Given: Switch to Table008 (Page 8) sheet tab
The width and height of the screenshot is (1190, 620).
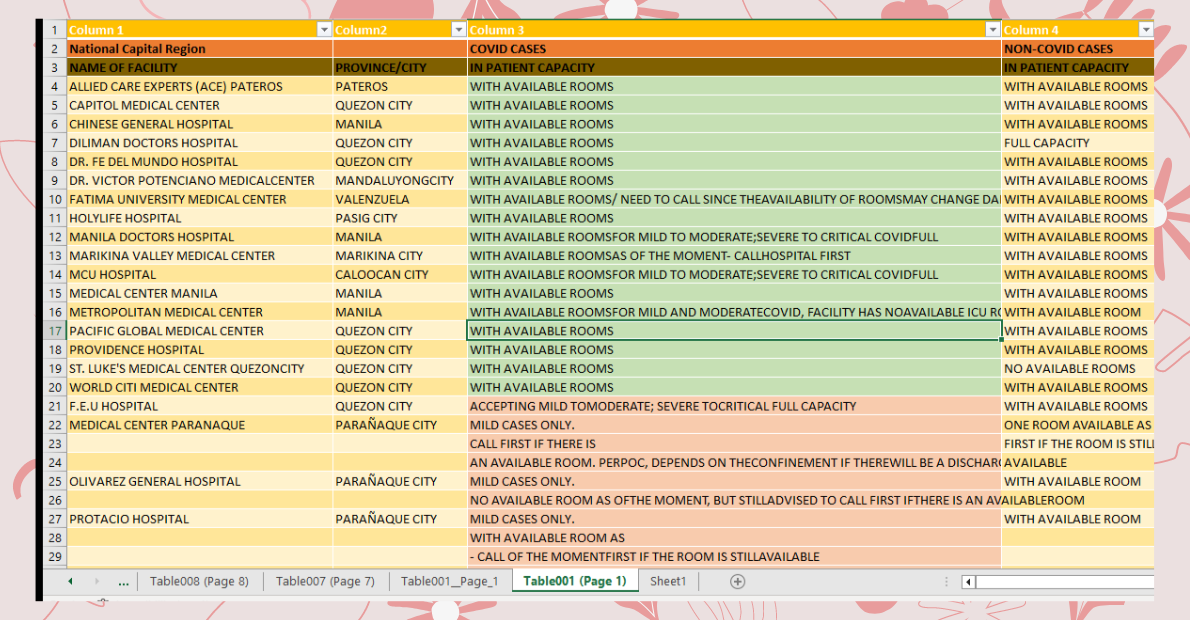Looking at the screenshot, I should 199,581.
